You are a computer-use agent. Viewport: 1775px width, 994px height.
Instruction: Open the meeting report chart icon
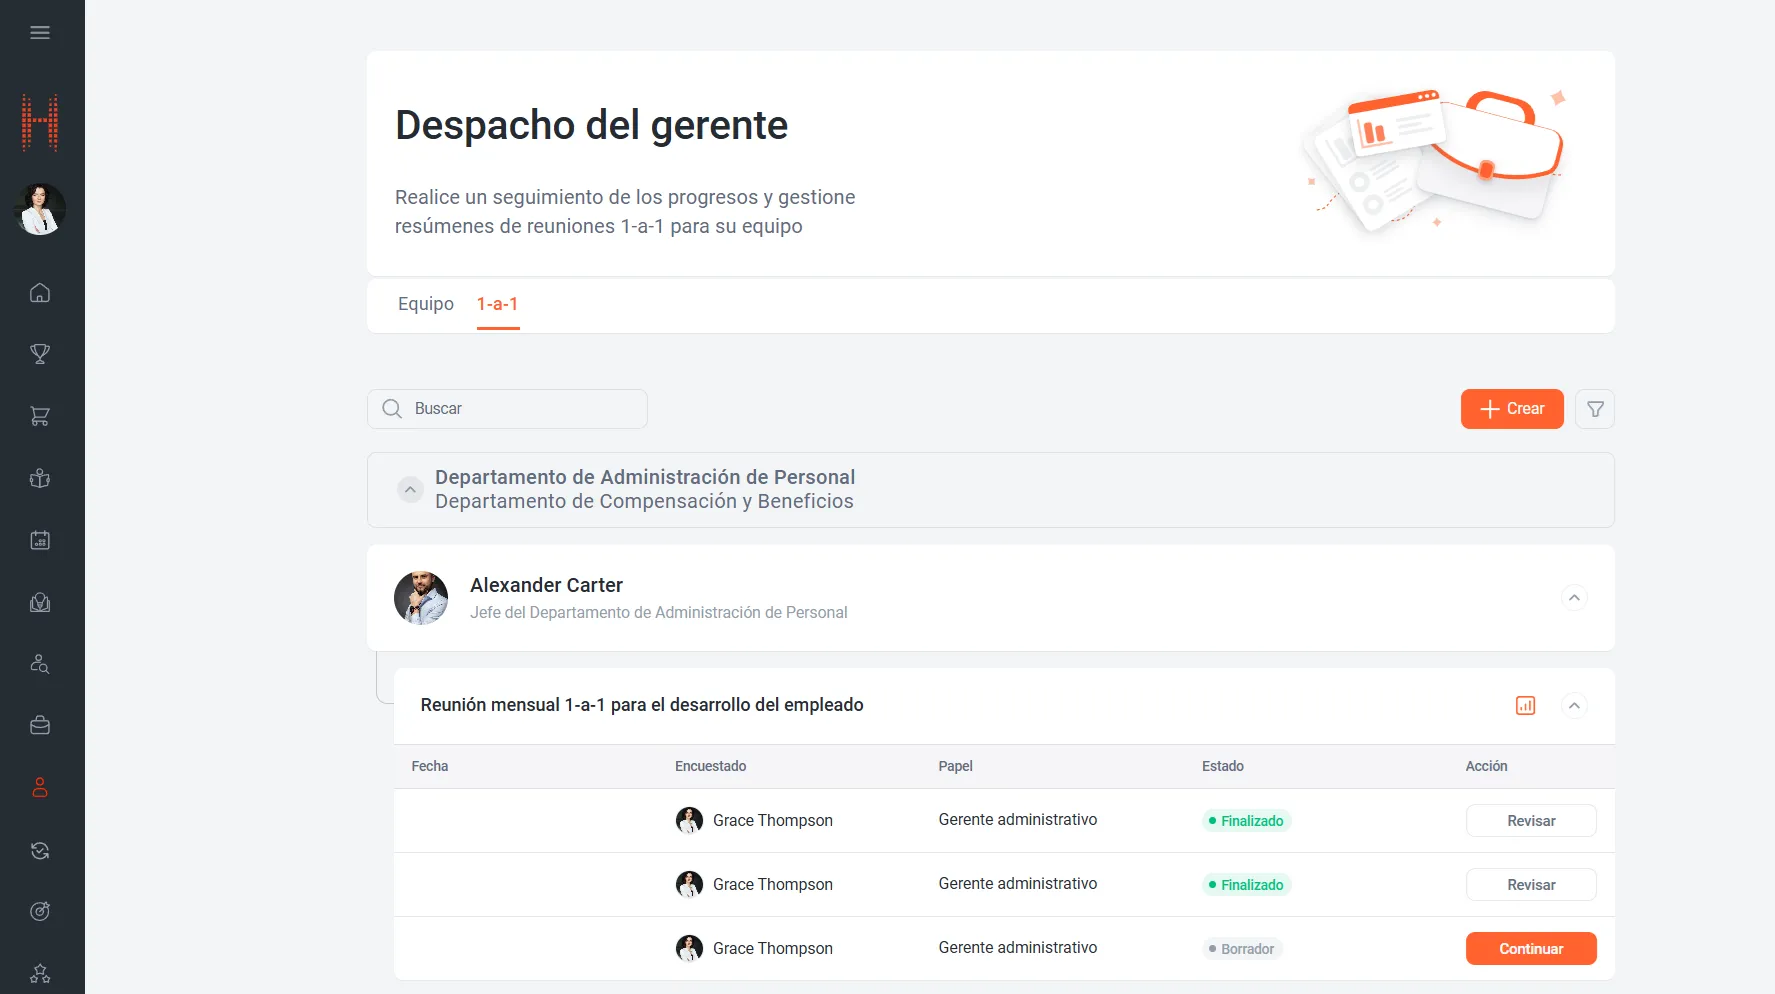click(x=1525, y=706)
